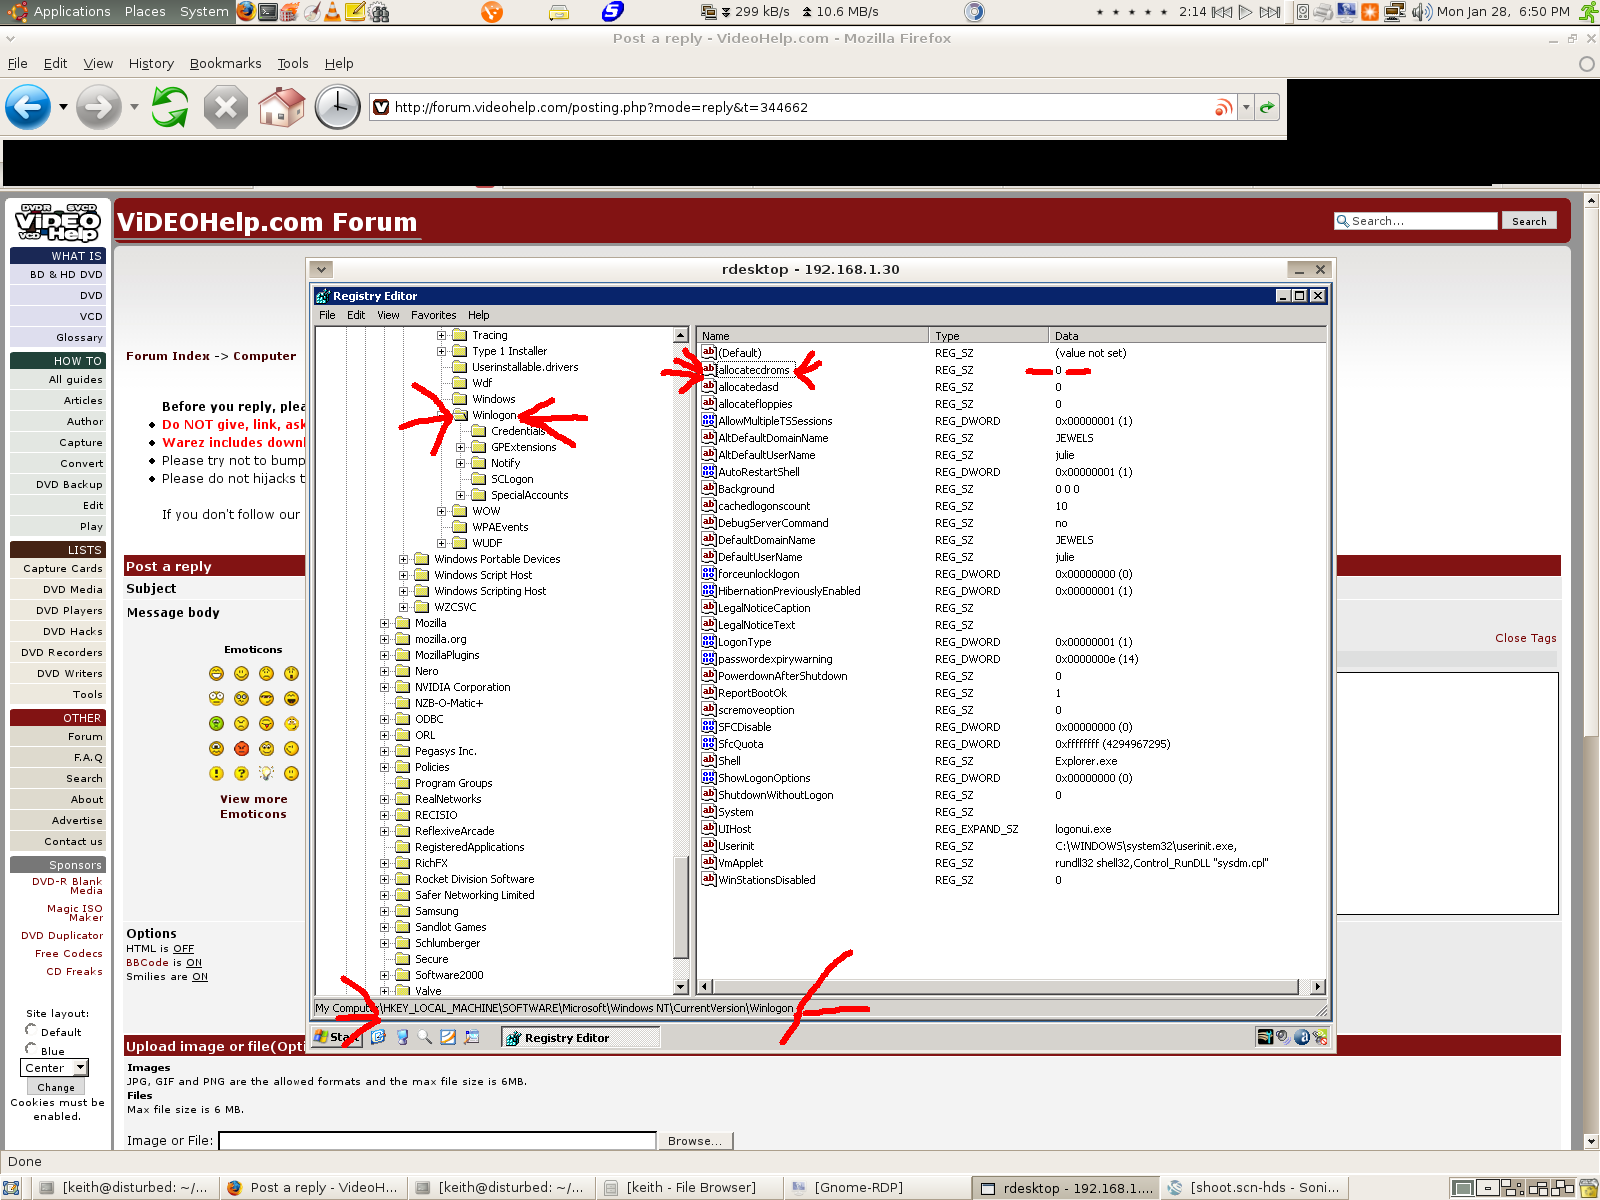Click the magnifier search quick launch icon
This screenshot has width=1600, height=1200.
click(425, 1037)
